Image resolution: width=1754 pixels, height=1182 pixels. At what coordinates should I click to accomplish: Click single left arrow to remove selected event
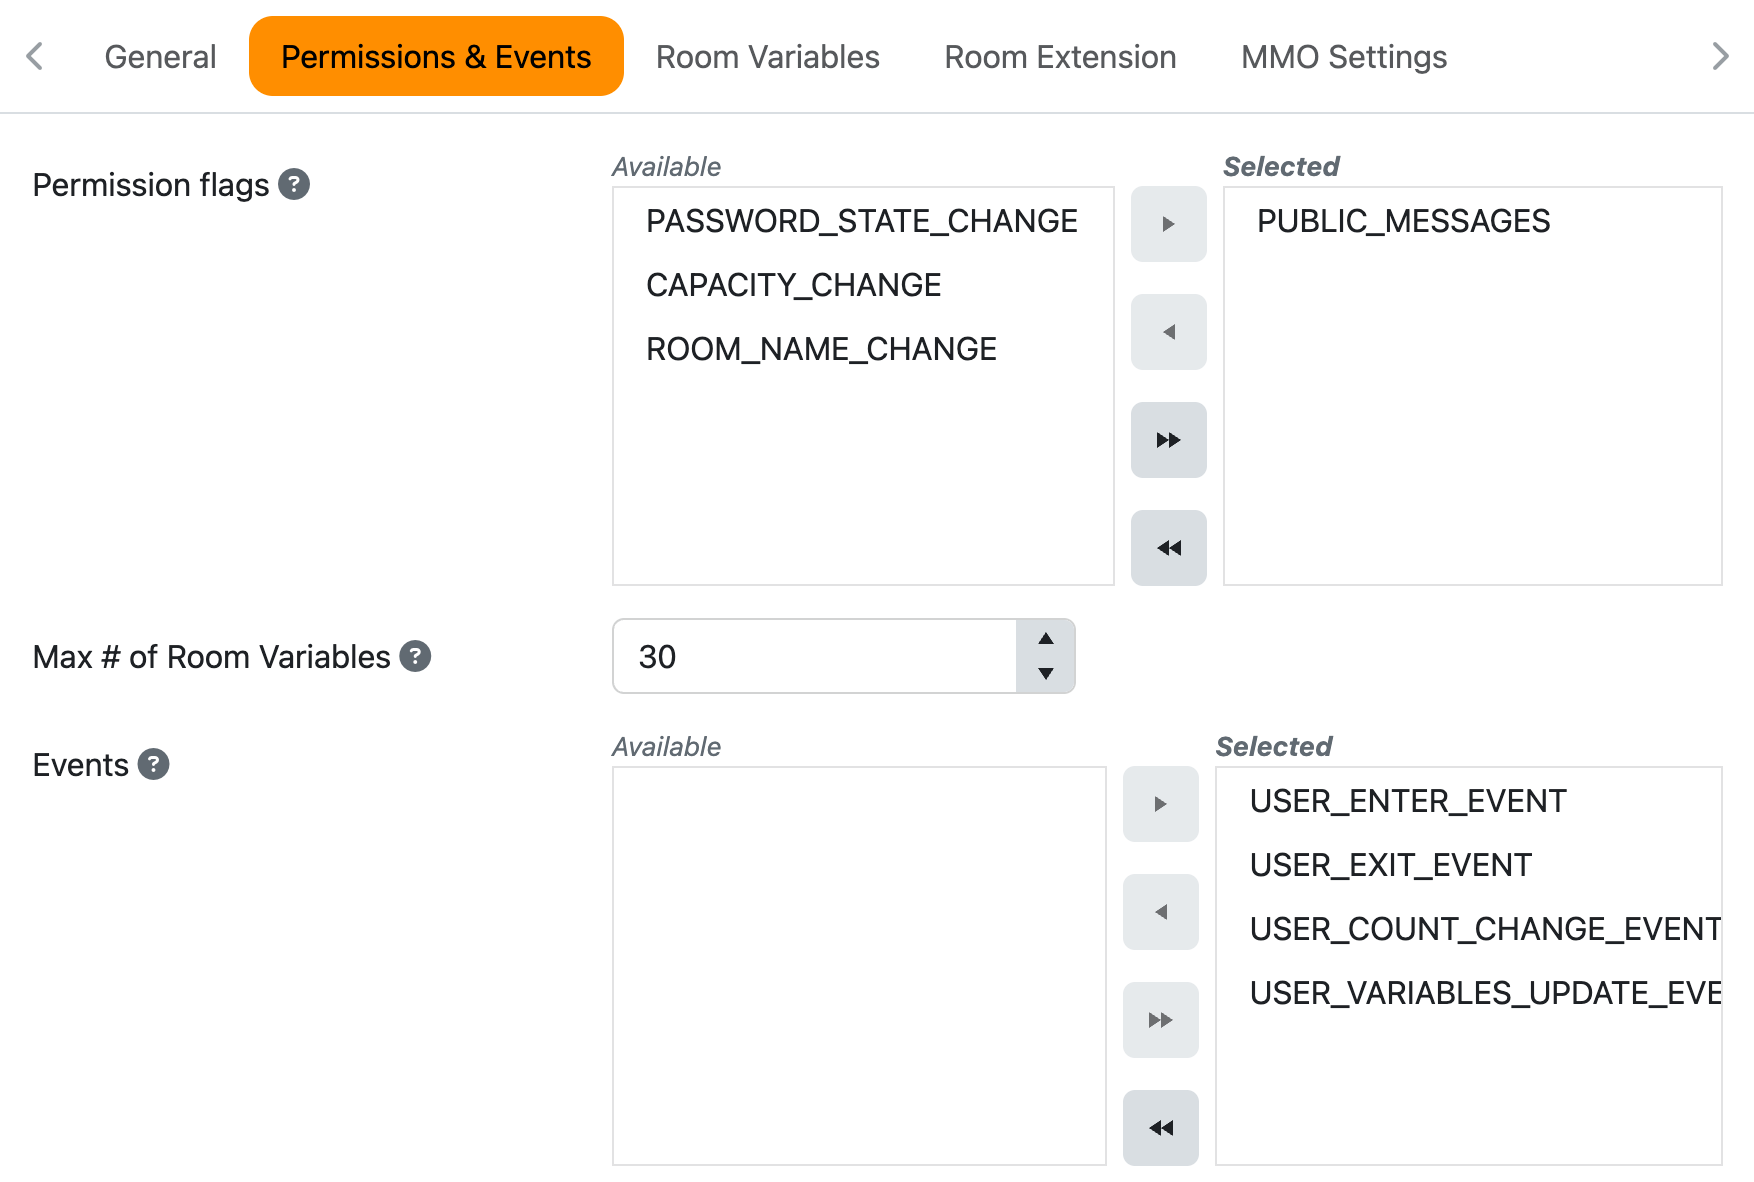coord(1160,912)
